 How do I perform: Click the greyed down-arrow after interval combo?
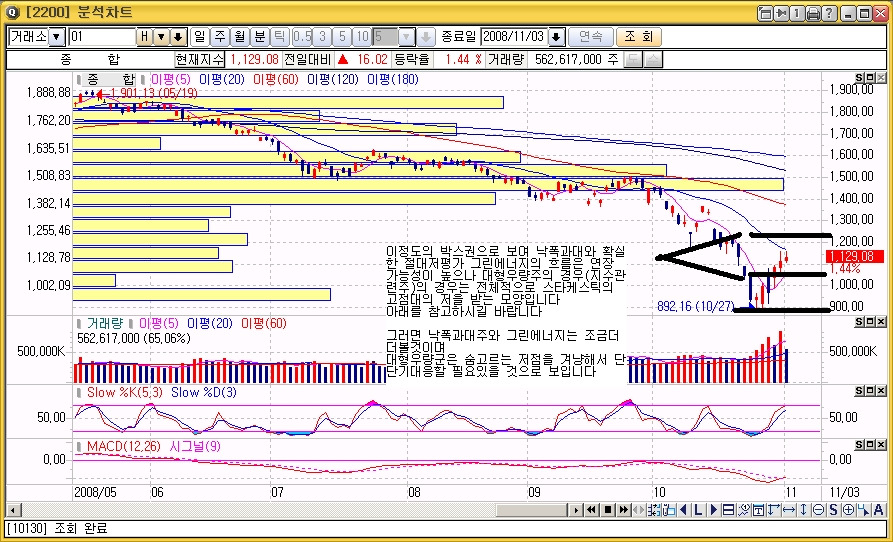pos(426,37)
